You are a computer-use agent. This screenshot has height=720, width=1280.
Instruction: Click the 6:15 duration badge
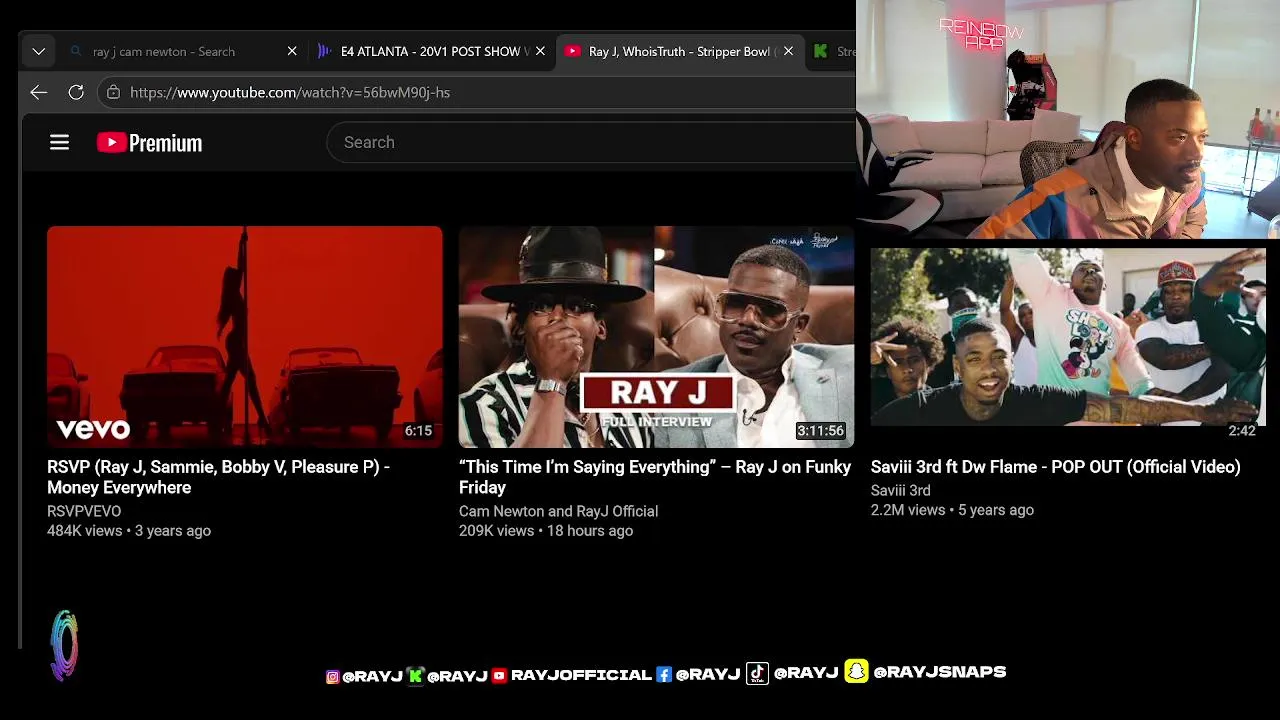418,431
